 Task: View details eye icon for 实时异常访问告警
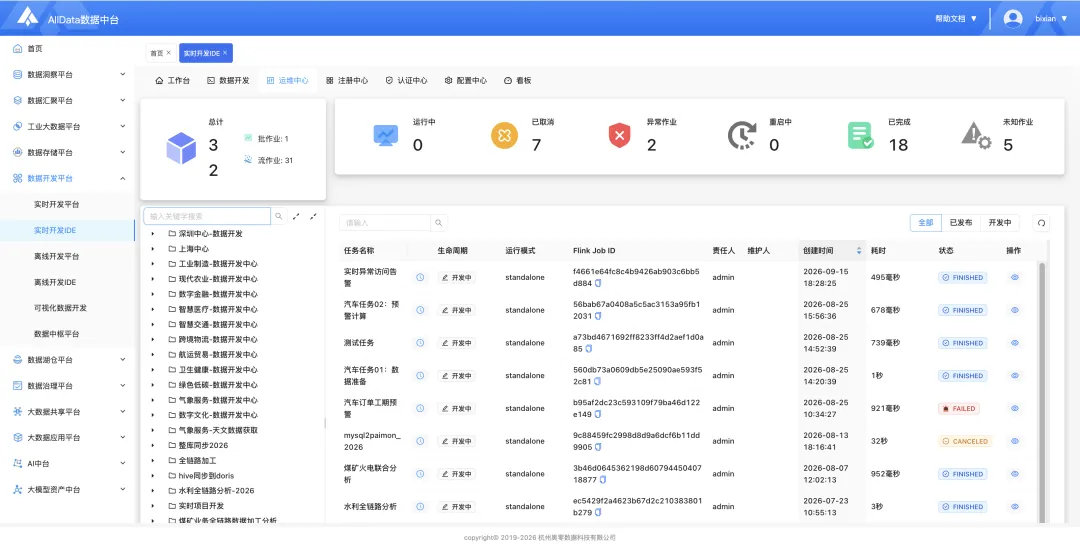pos(1015,277)
